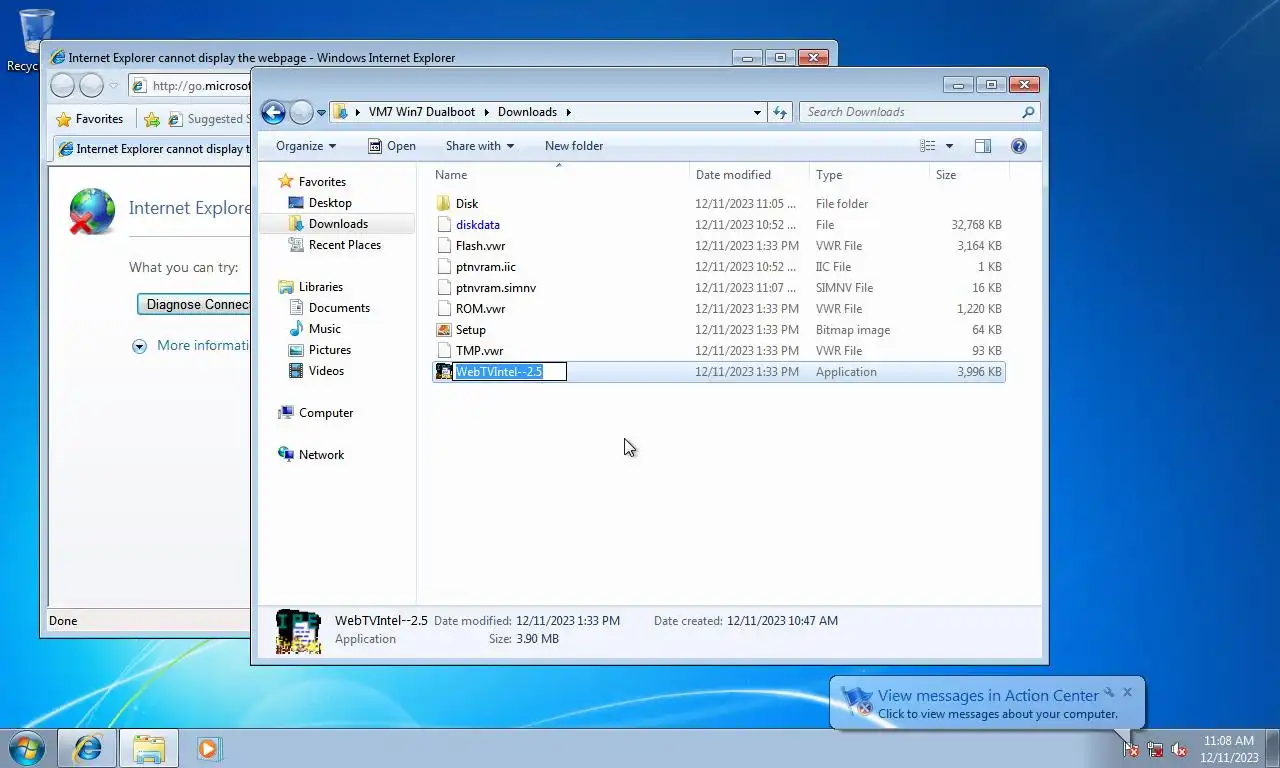Click Downloads breadcrumb in address bar
1280x768 pixels.
tap(527, 112)
